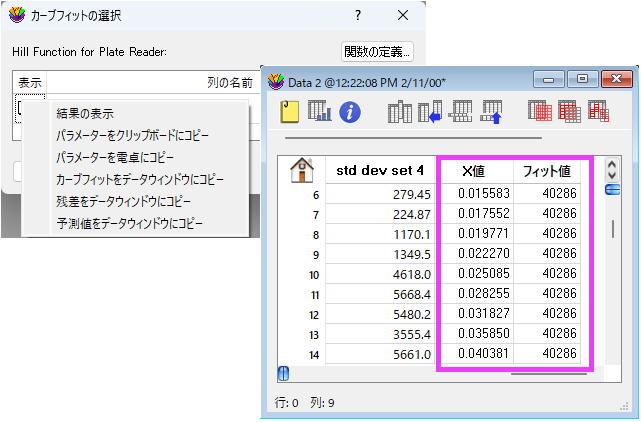641x422 pixels.
Task: Click column icon with blue left arrow
Action: pos(430,112)
